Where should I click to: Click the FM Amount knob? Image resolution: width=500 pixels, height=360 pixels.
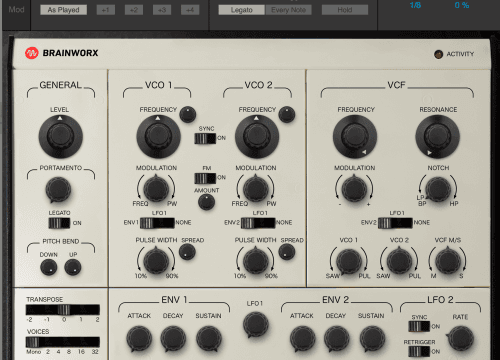pos(206,202)
